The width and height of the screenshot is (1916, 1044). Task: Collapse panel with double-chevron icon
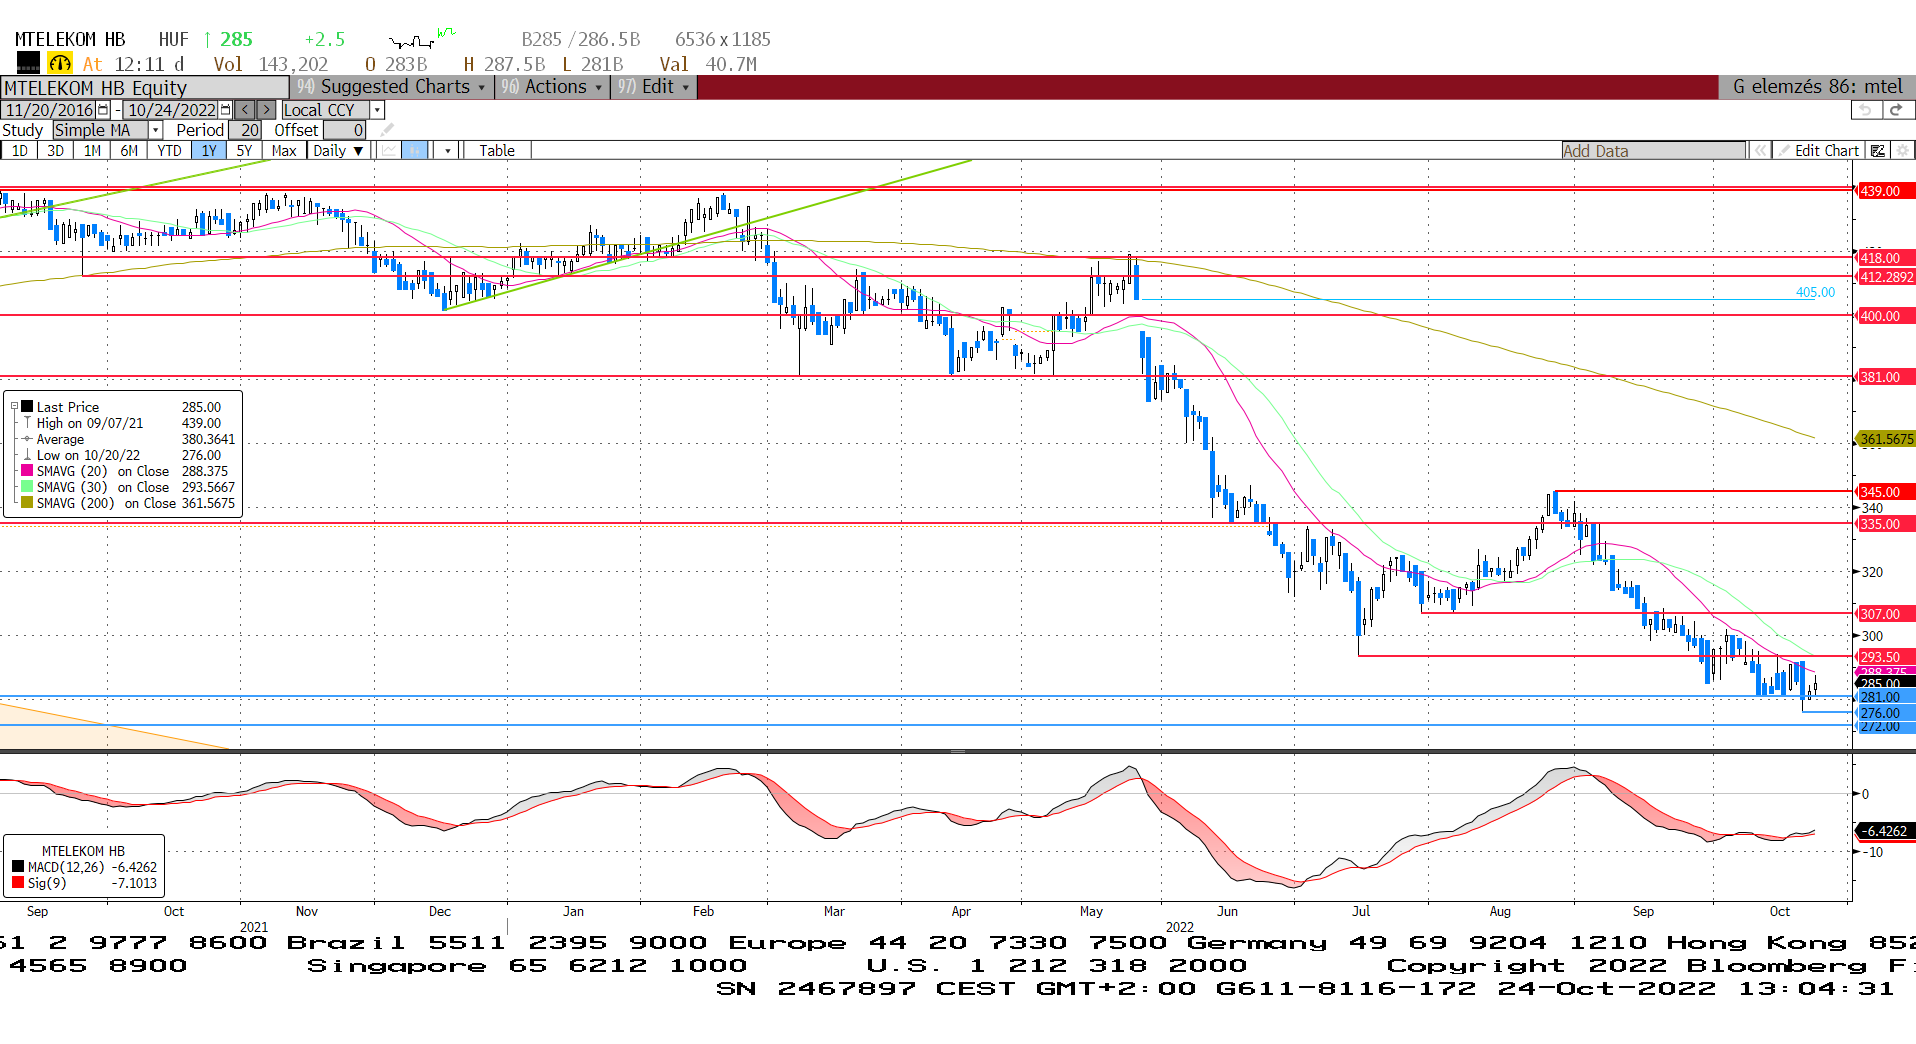click(1759, 150)
